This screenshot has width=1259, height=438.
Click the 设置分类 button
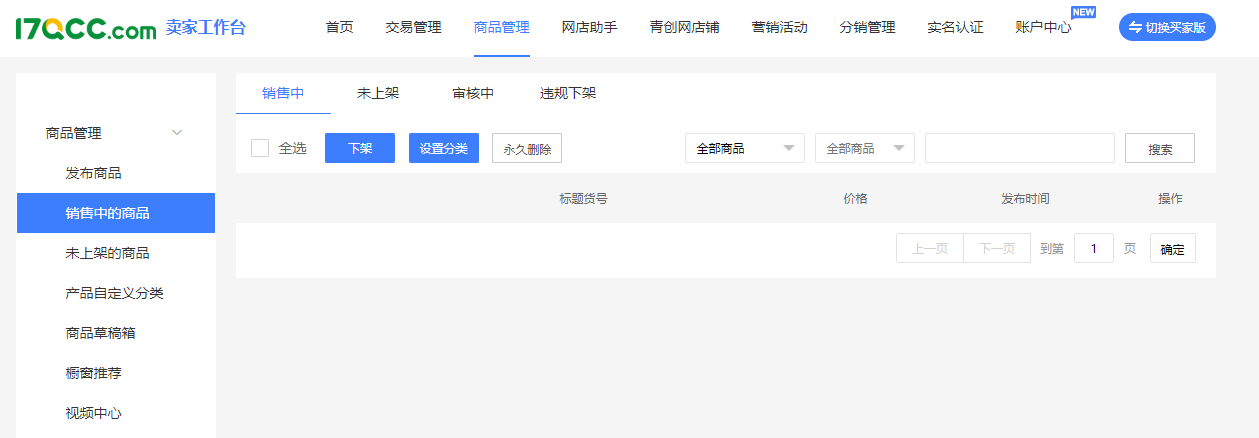[x=444, y=148]
